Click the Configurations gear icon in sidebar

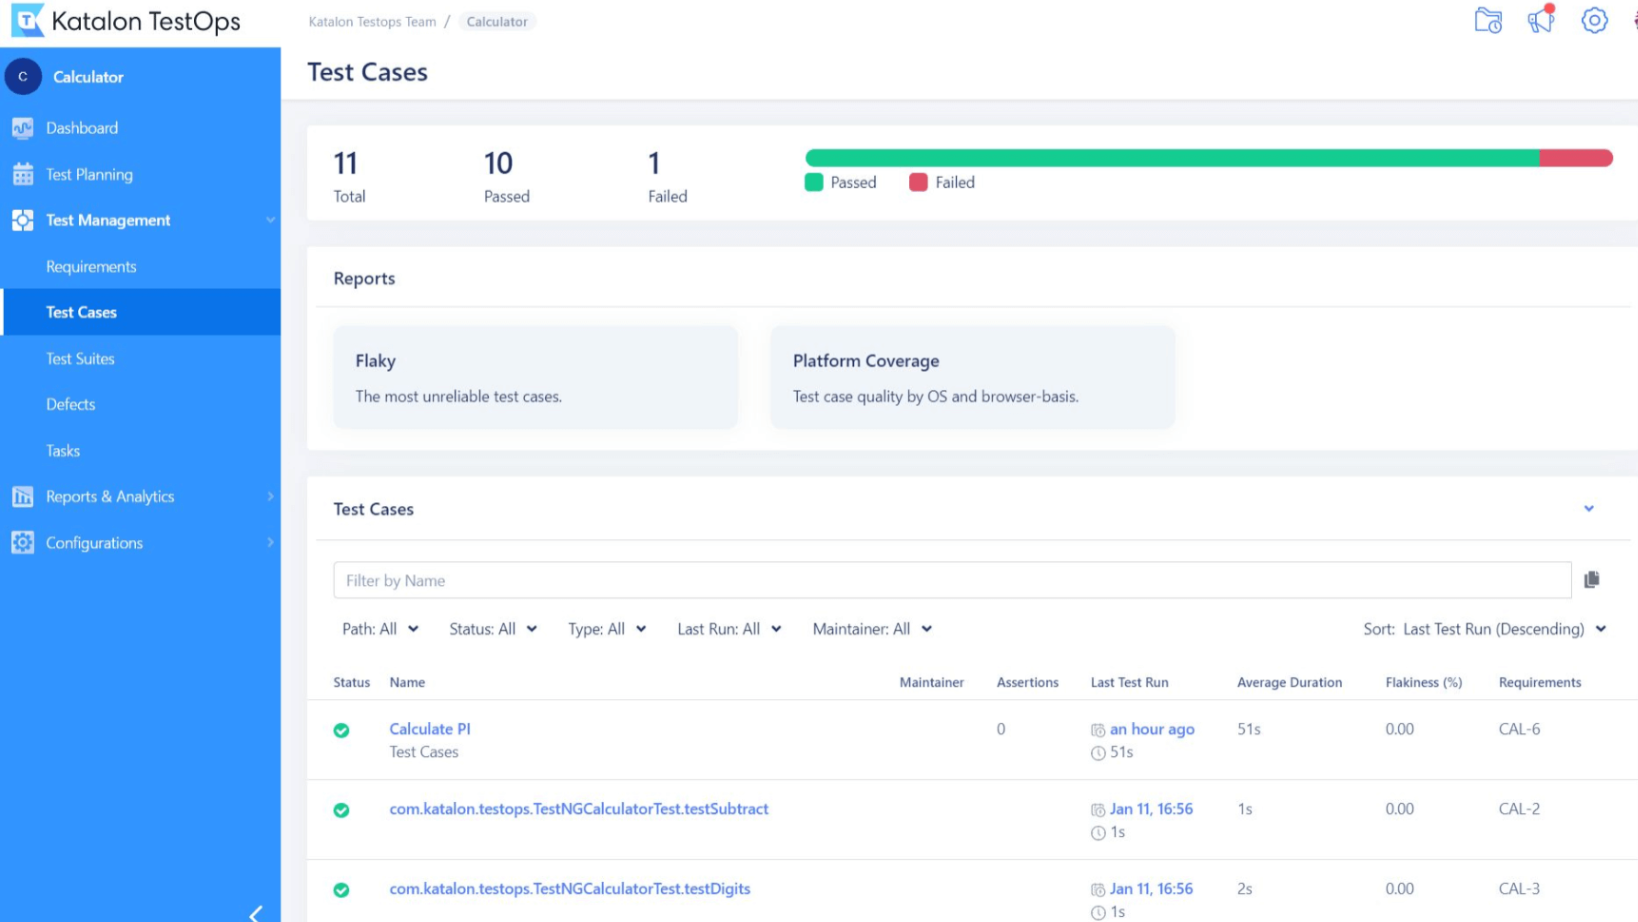click(x=23, y=542)
